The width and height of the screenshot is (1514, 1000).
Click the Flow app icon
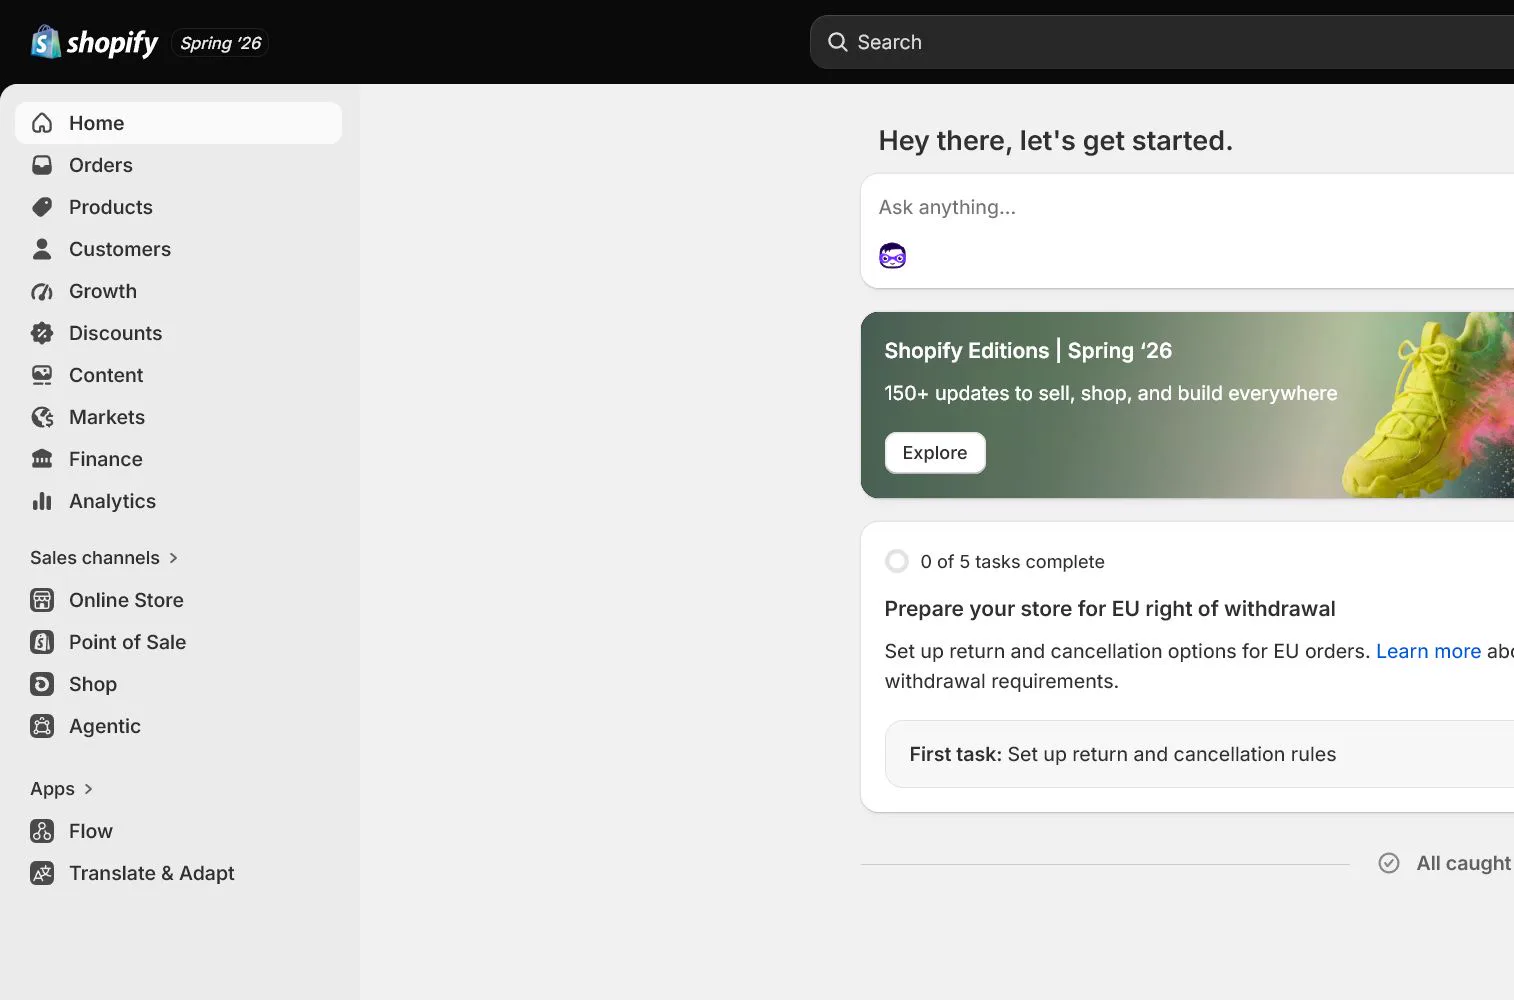point(42,831)
